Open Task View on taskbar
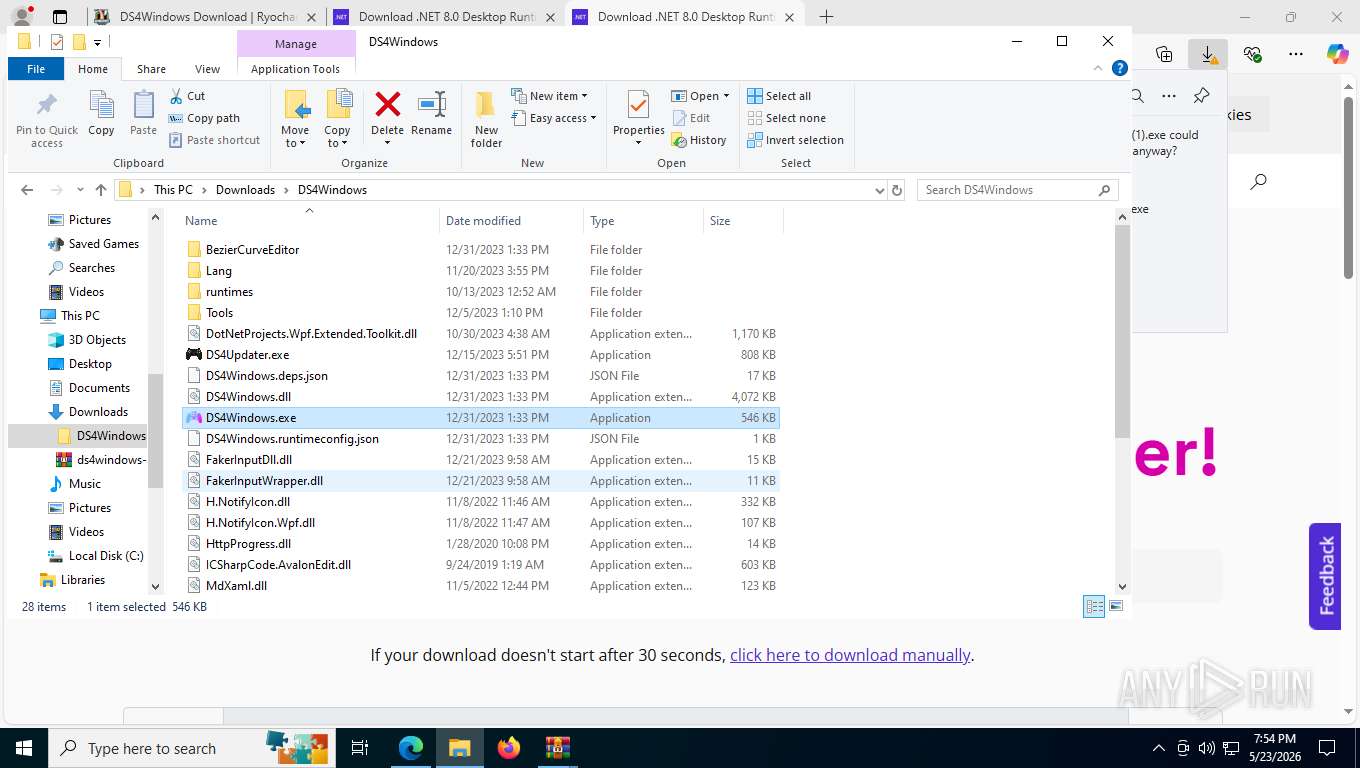Screen dimensions: 1360x768 coord(360,748)
